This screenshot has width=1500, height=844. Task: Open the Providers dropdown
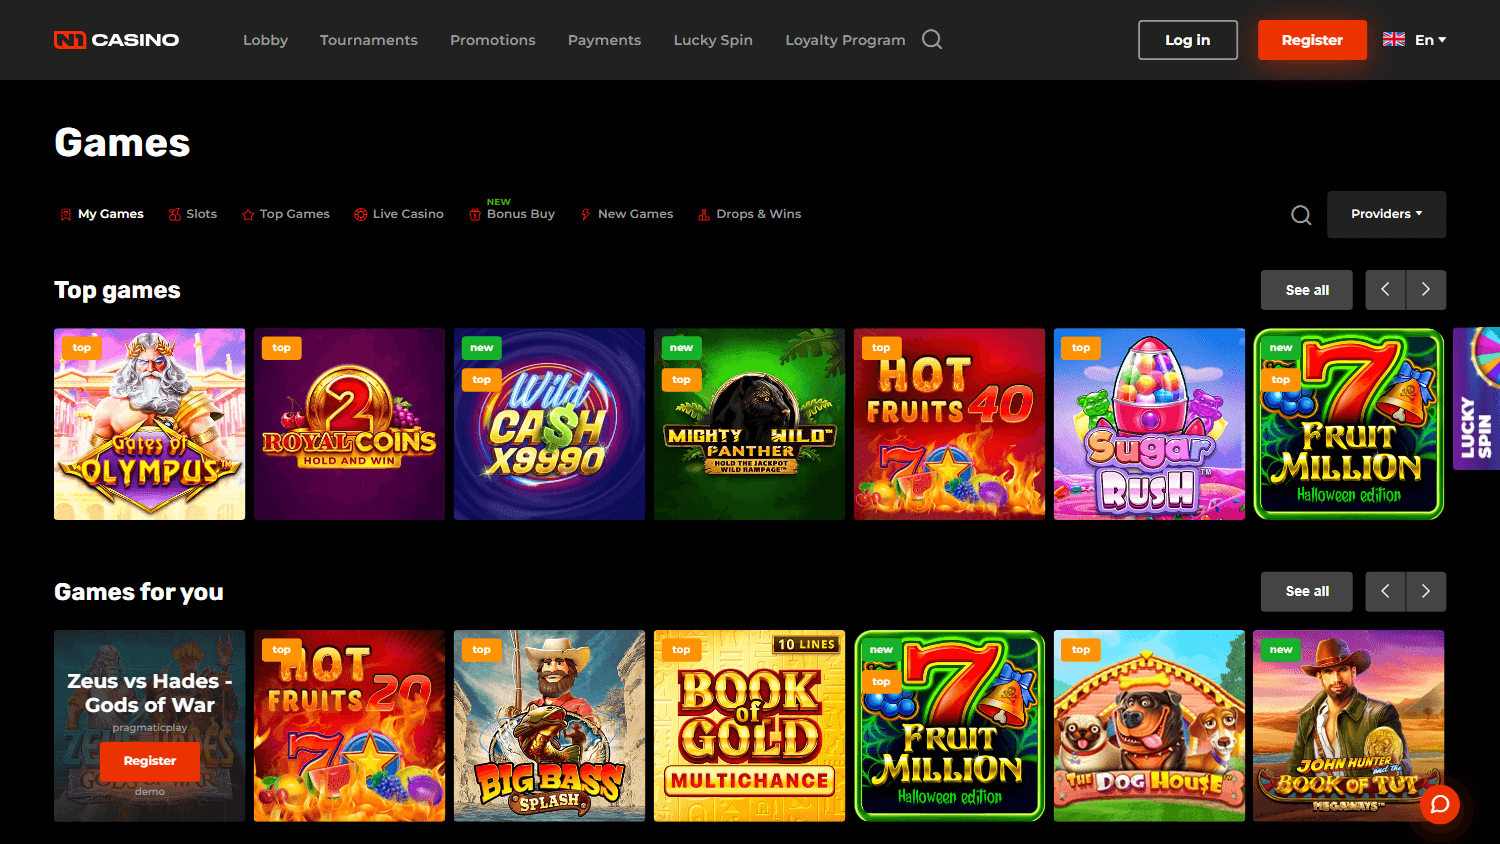pos(1386,214)
